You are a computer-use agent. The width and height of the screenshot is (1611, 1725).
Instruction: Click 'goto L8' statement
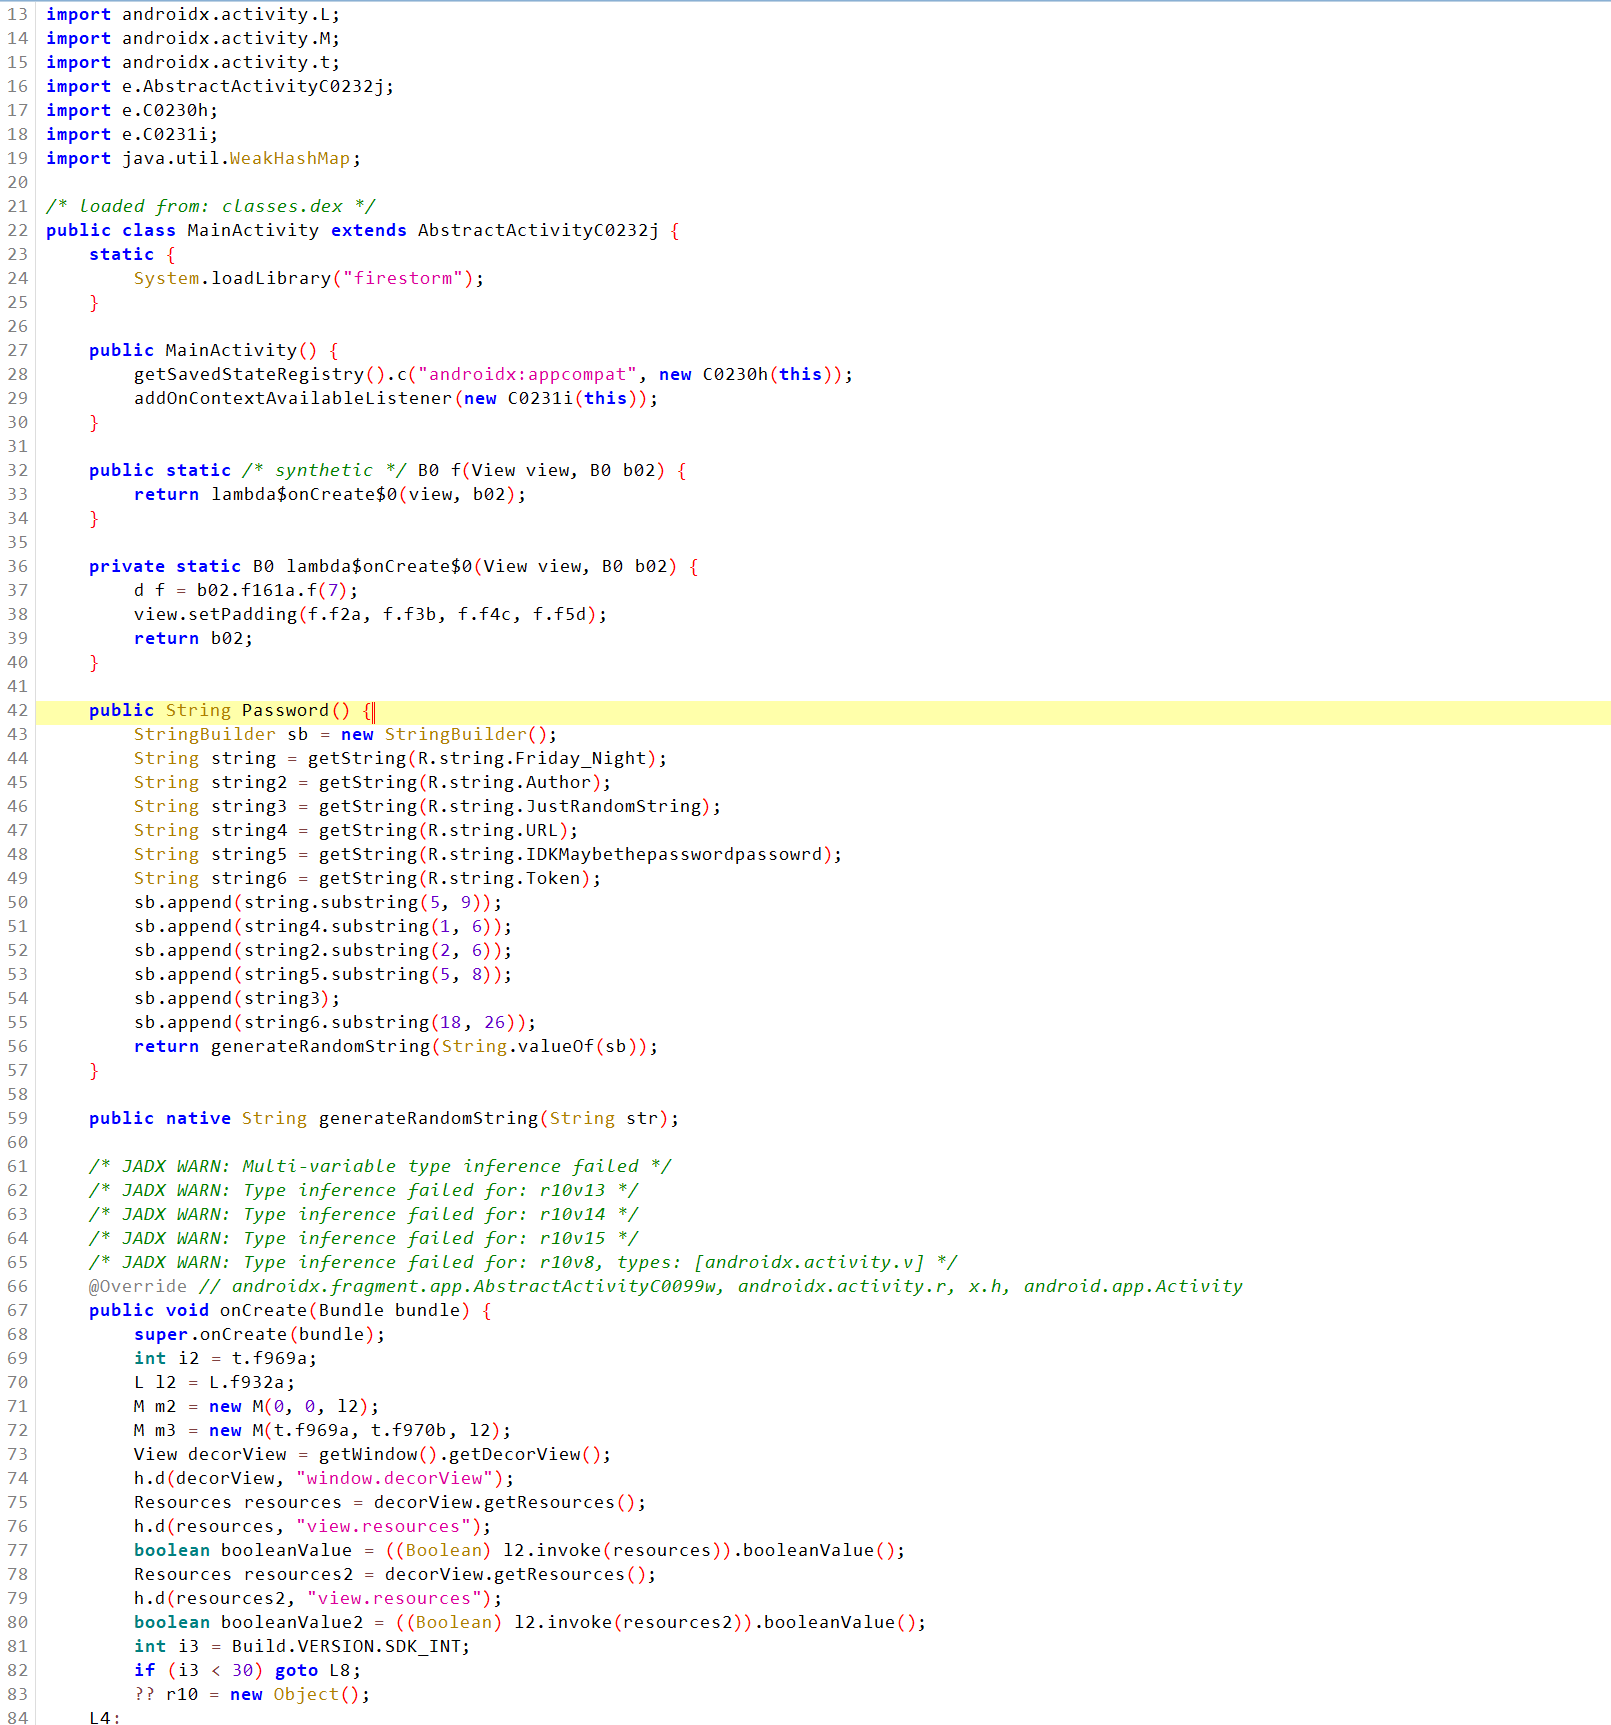point(313,1670)
